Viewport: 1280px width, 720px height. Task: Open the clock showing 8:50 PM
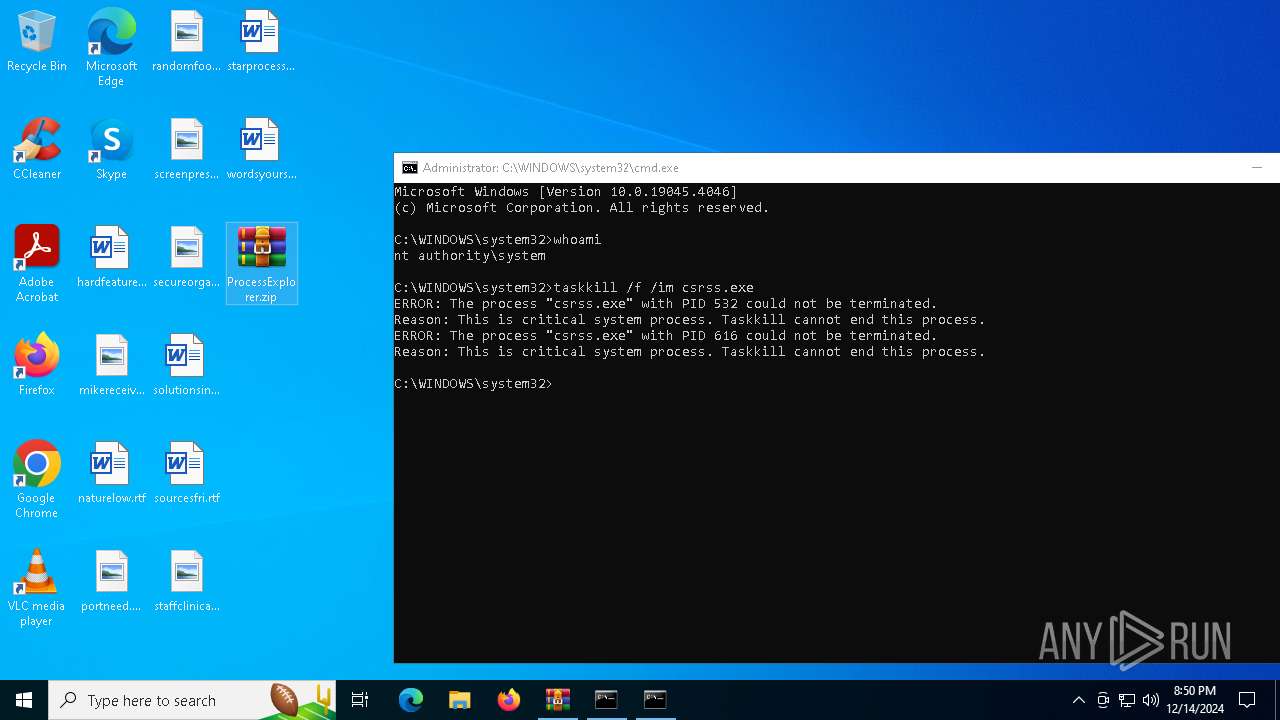pyautogui.click(x=1195, y=700)
